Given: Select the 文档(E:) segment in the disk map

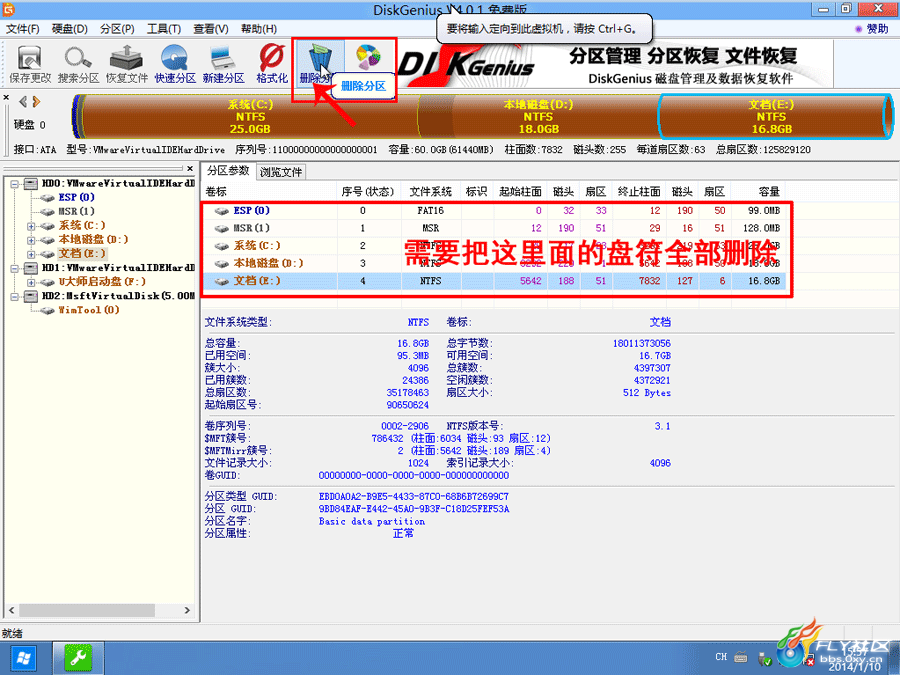Looking at the screenshot, I should [771, 117].
